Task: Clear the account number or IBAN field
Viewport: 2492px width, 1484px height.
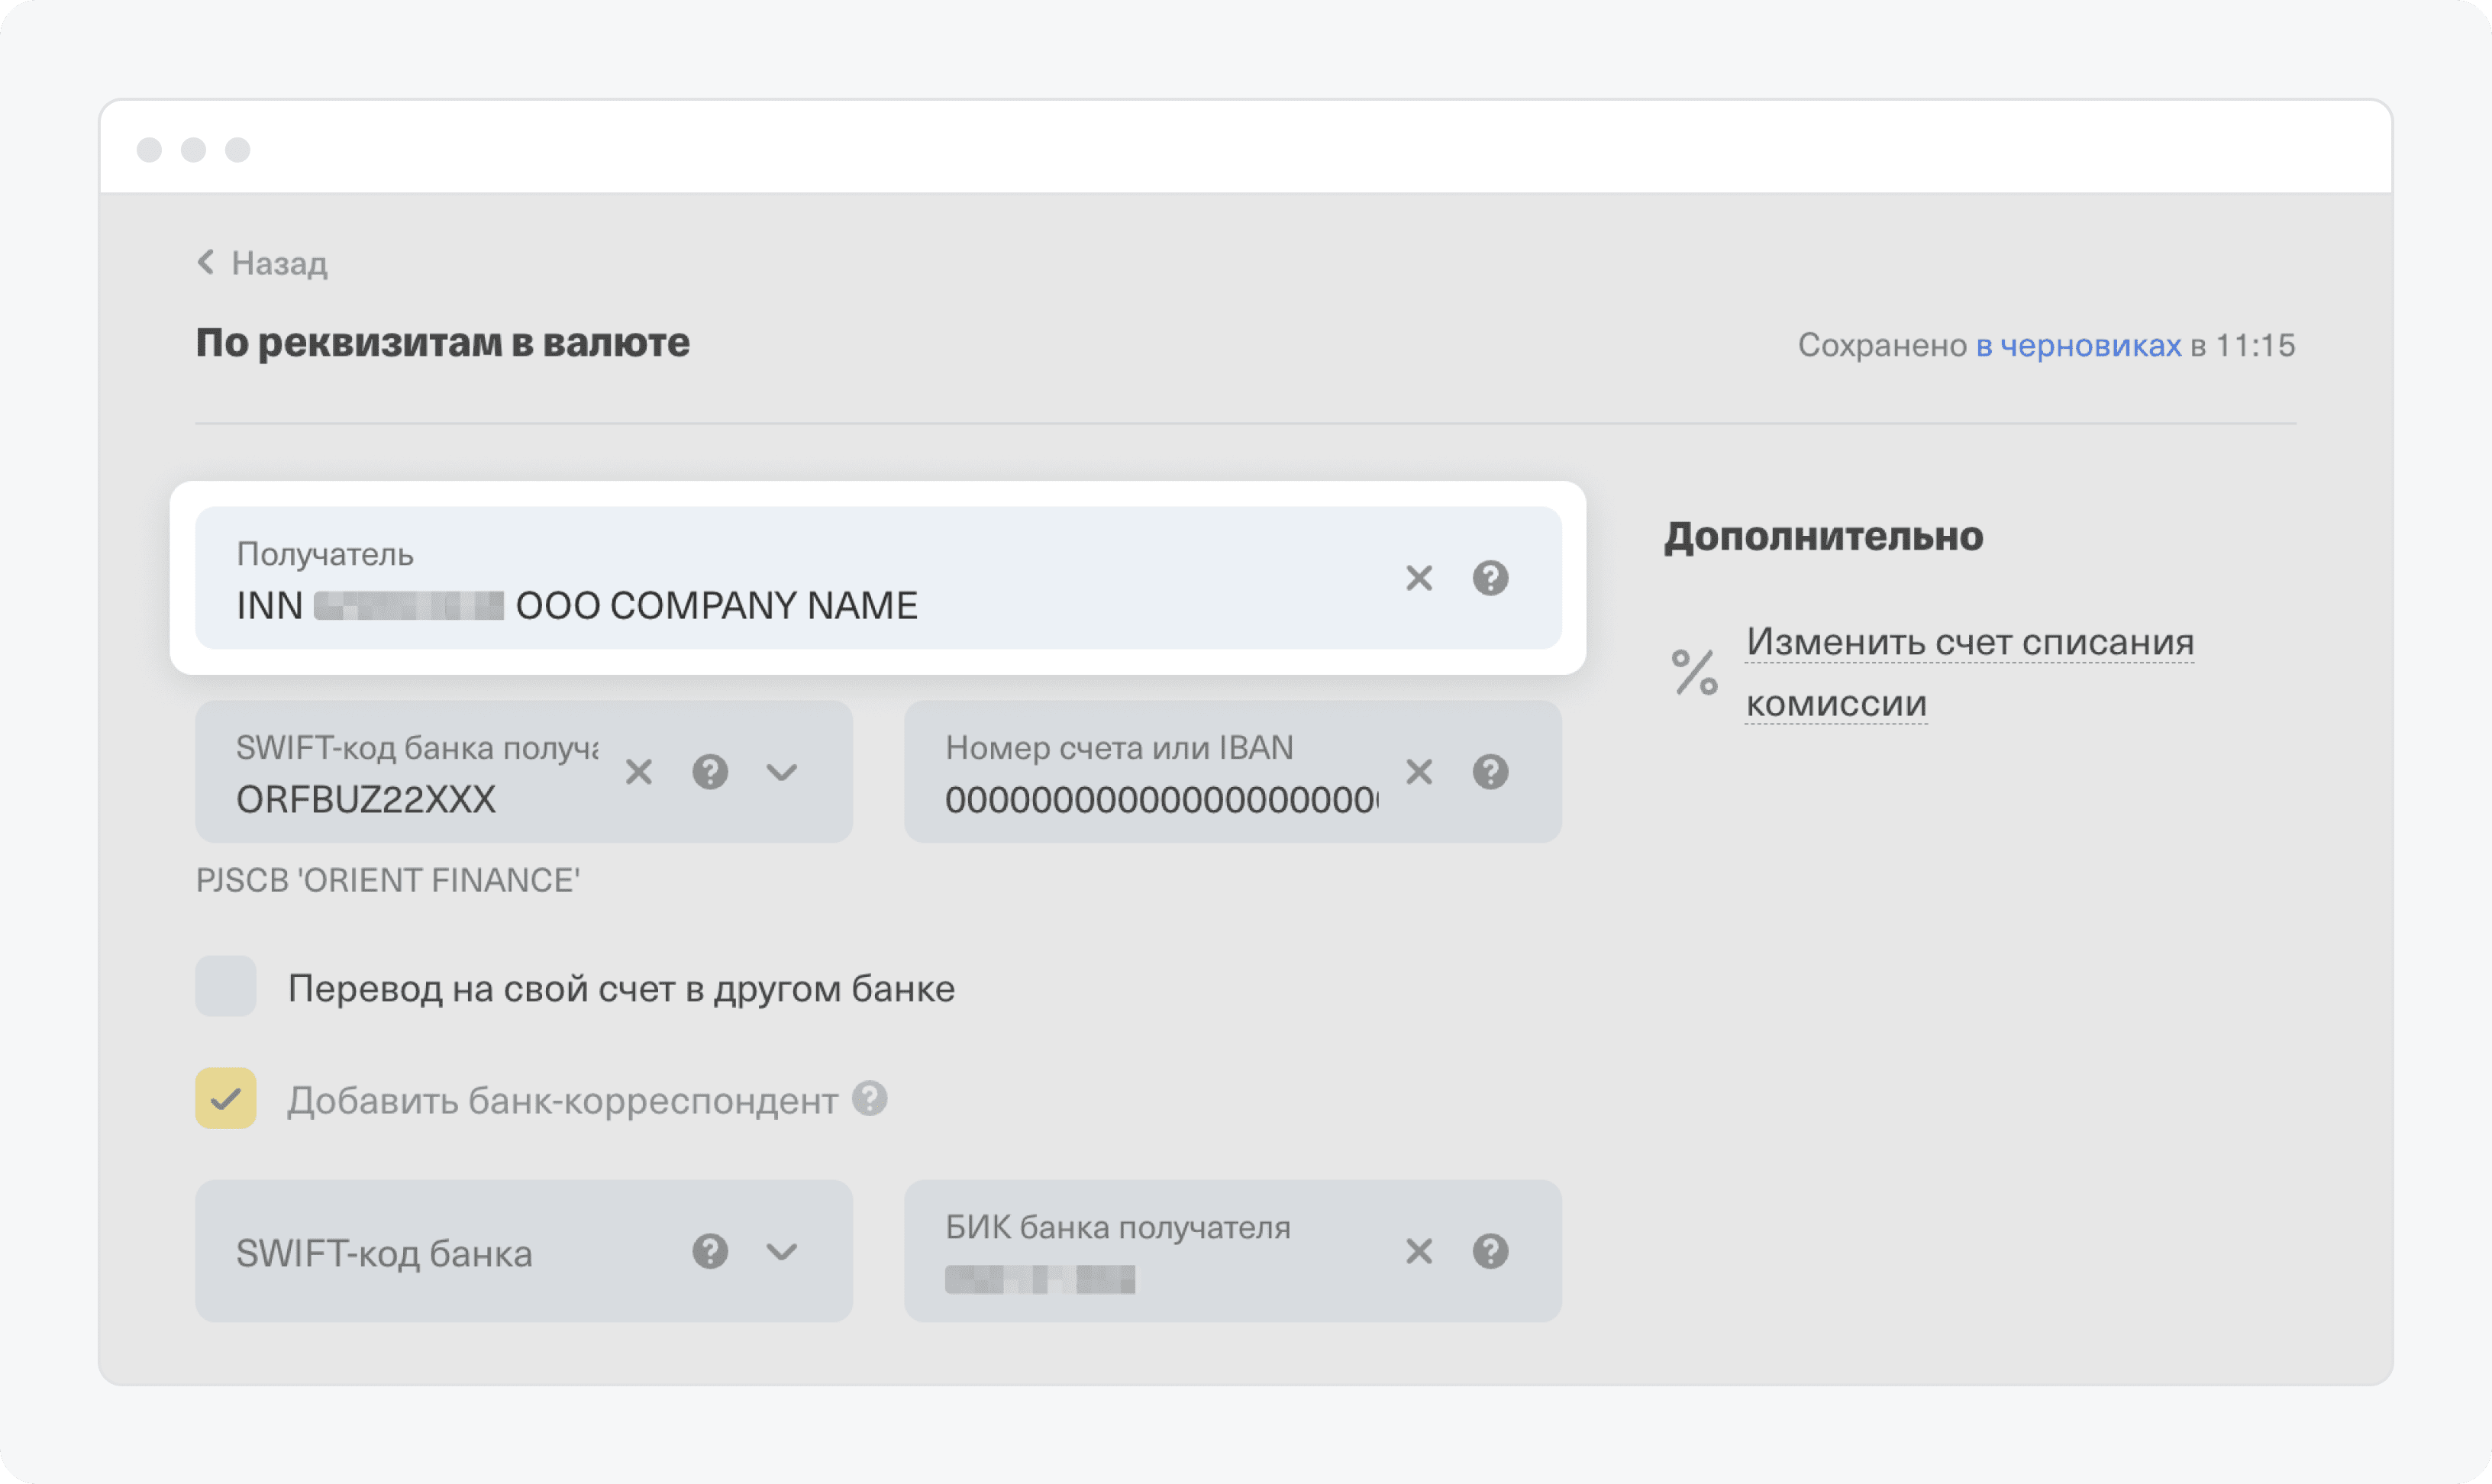Action: 1418,772
